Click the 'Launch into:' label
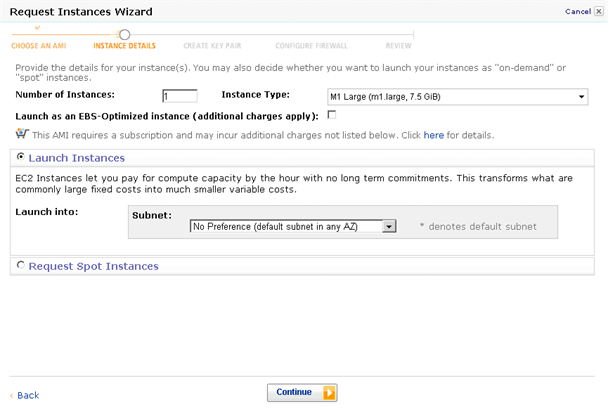This screenshot has height=412, width=609. pyautogui.click(x=47, y=212)
